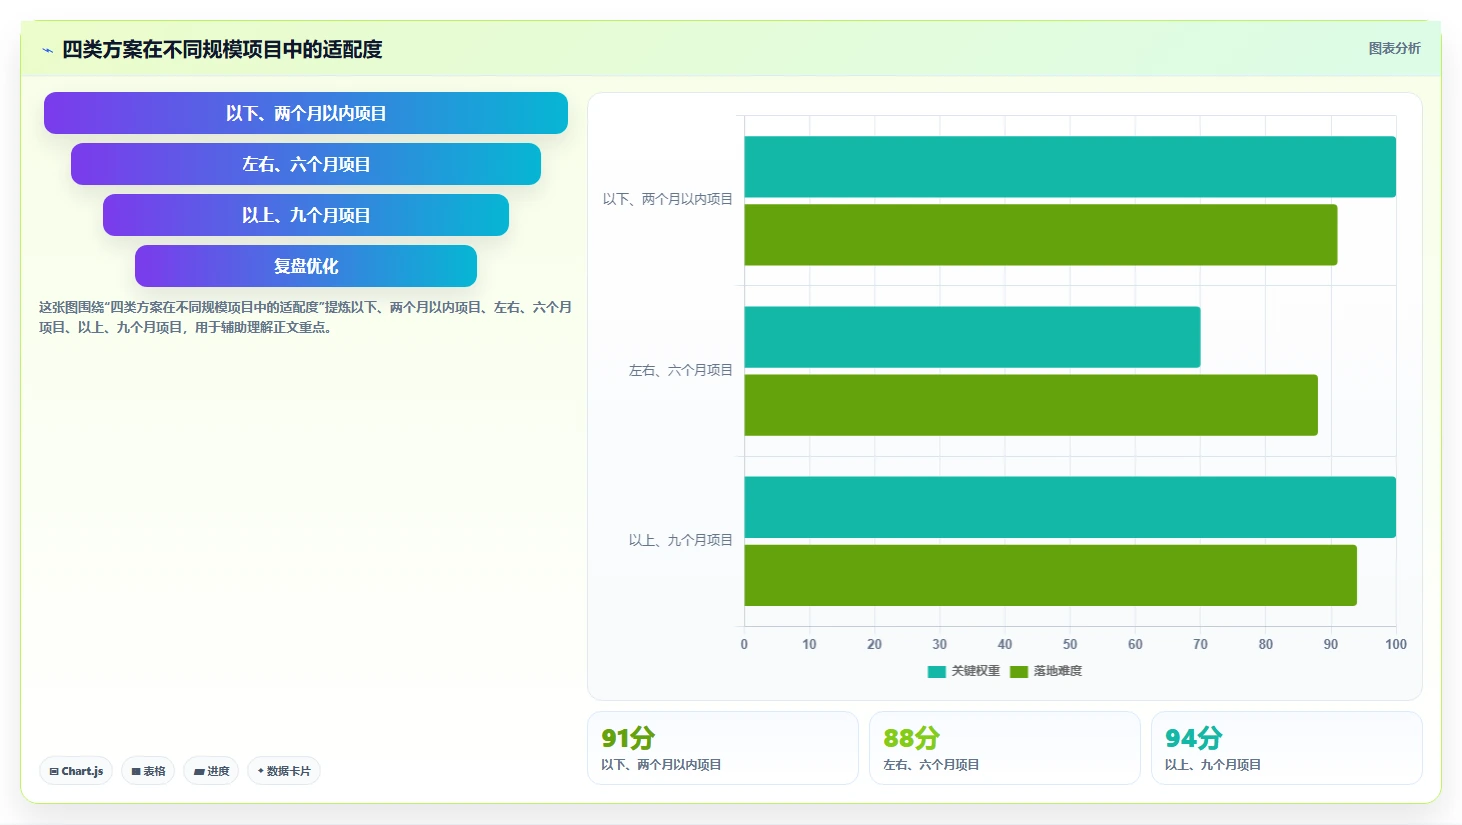Click the Chart.js tag chip
The image size is (1462, 825).
coord(76,771)
